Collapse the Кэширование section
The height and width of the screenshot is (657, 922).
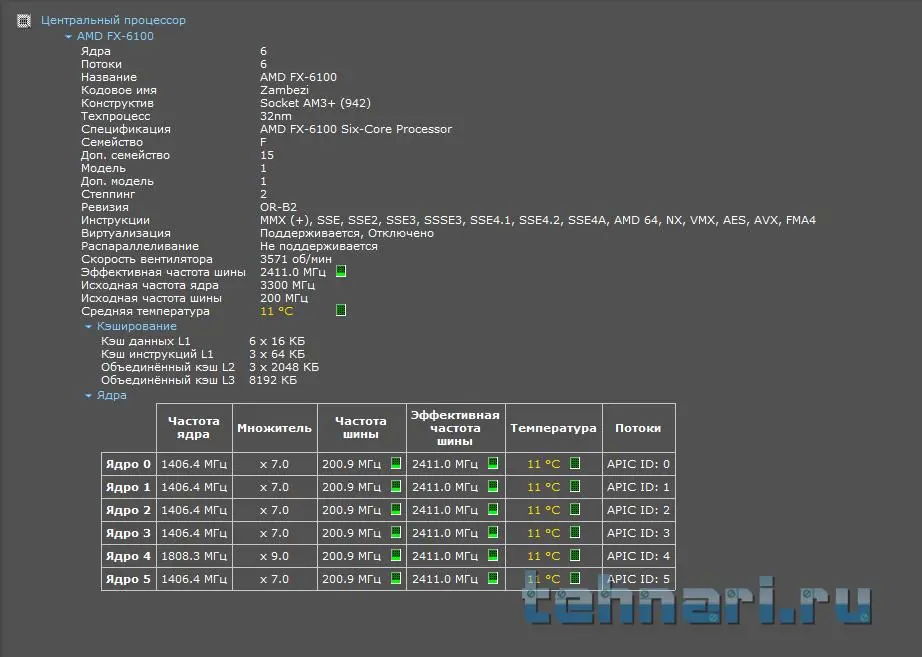click(x=88, y=327)
